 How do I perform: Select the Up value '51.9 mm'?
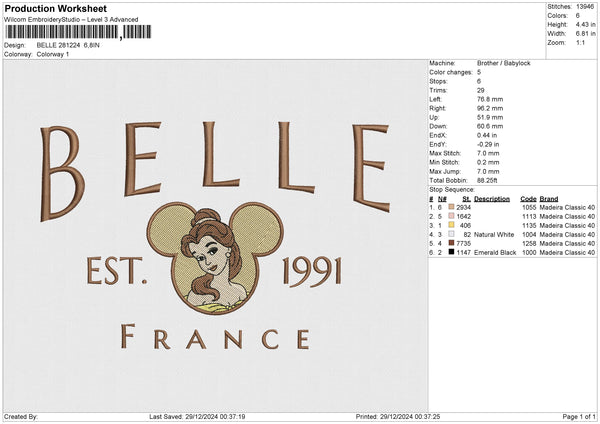490,117
